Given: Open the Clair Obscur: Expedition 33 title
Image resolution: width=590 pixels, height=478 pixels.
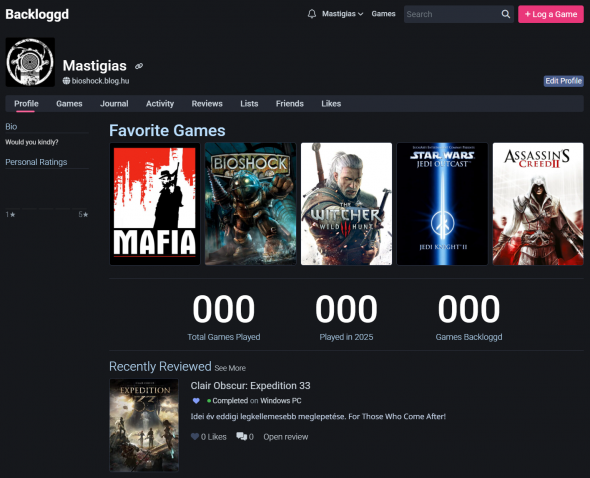Looking at the screenshot, I should 251,386.
